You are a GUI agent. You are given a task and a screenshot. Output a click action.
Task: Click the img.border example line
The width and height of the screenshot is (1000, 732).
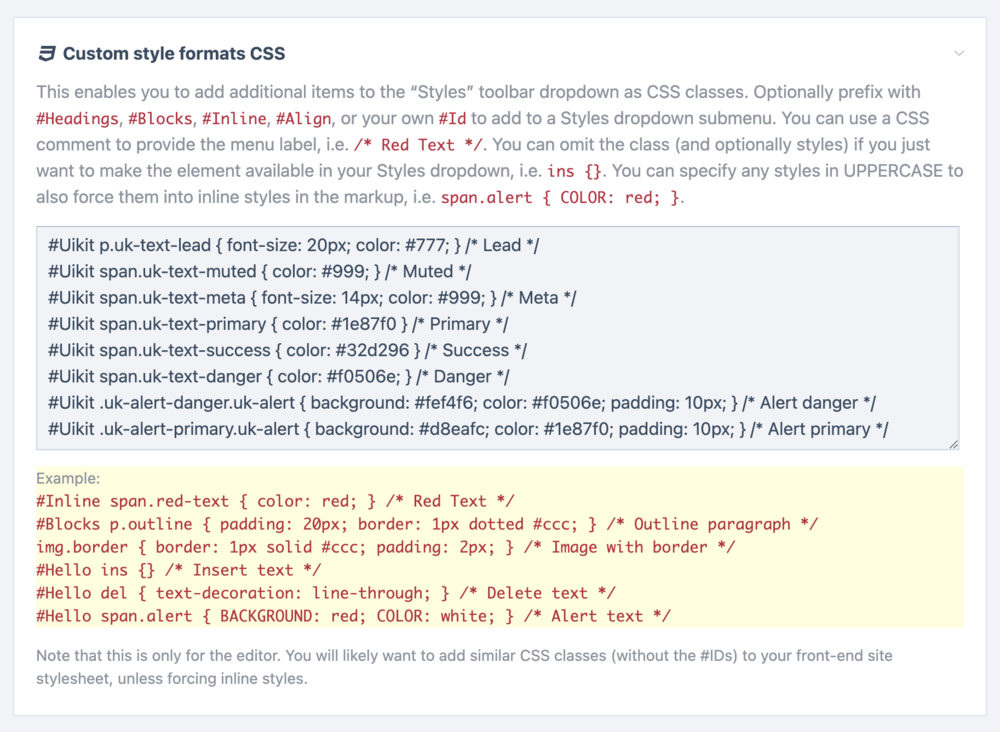(x=385, y=547)
